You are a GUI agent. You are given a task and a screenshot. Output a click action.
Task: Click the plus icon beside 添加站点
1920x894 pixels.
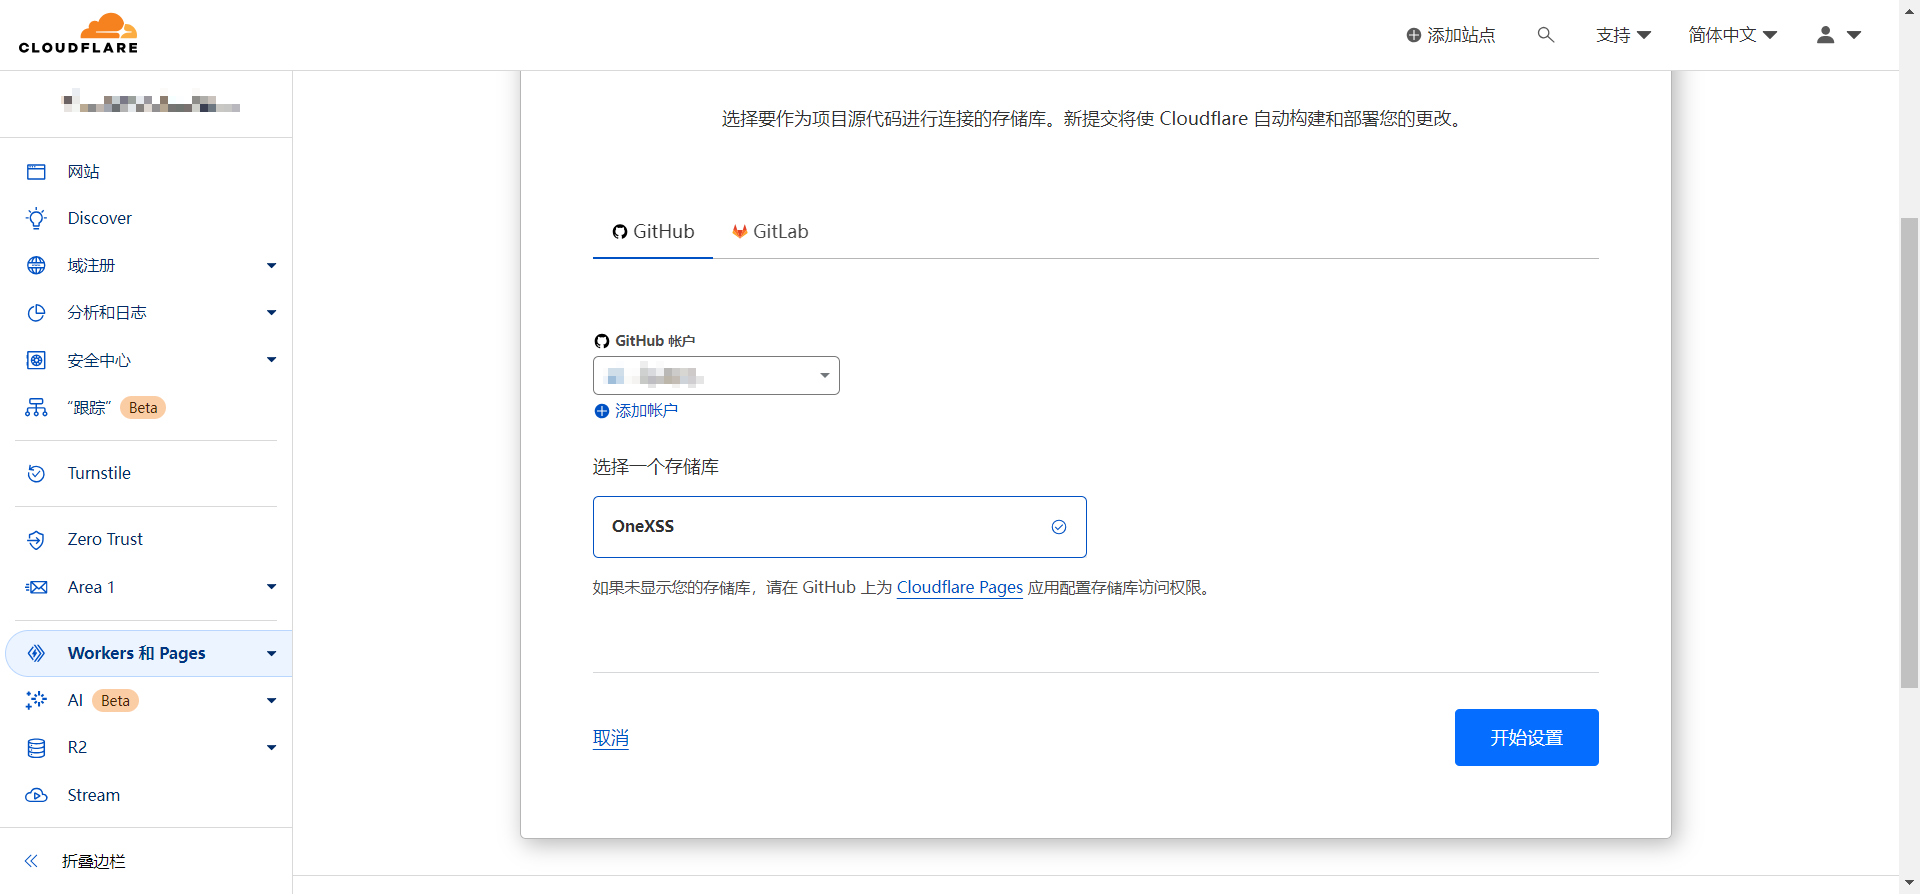(x=1414, y=35)
